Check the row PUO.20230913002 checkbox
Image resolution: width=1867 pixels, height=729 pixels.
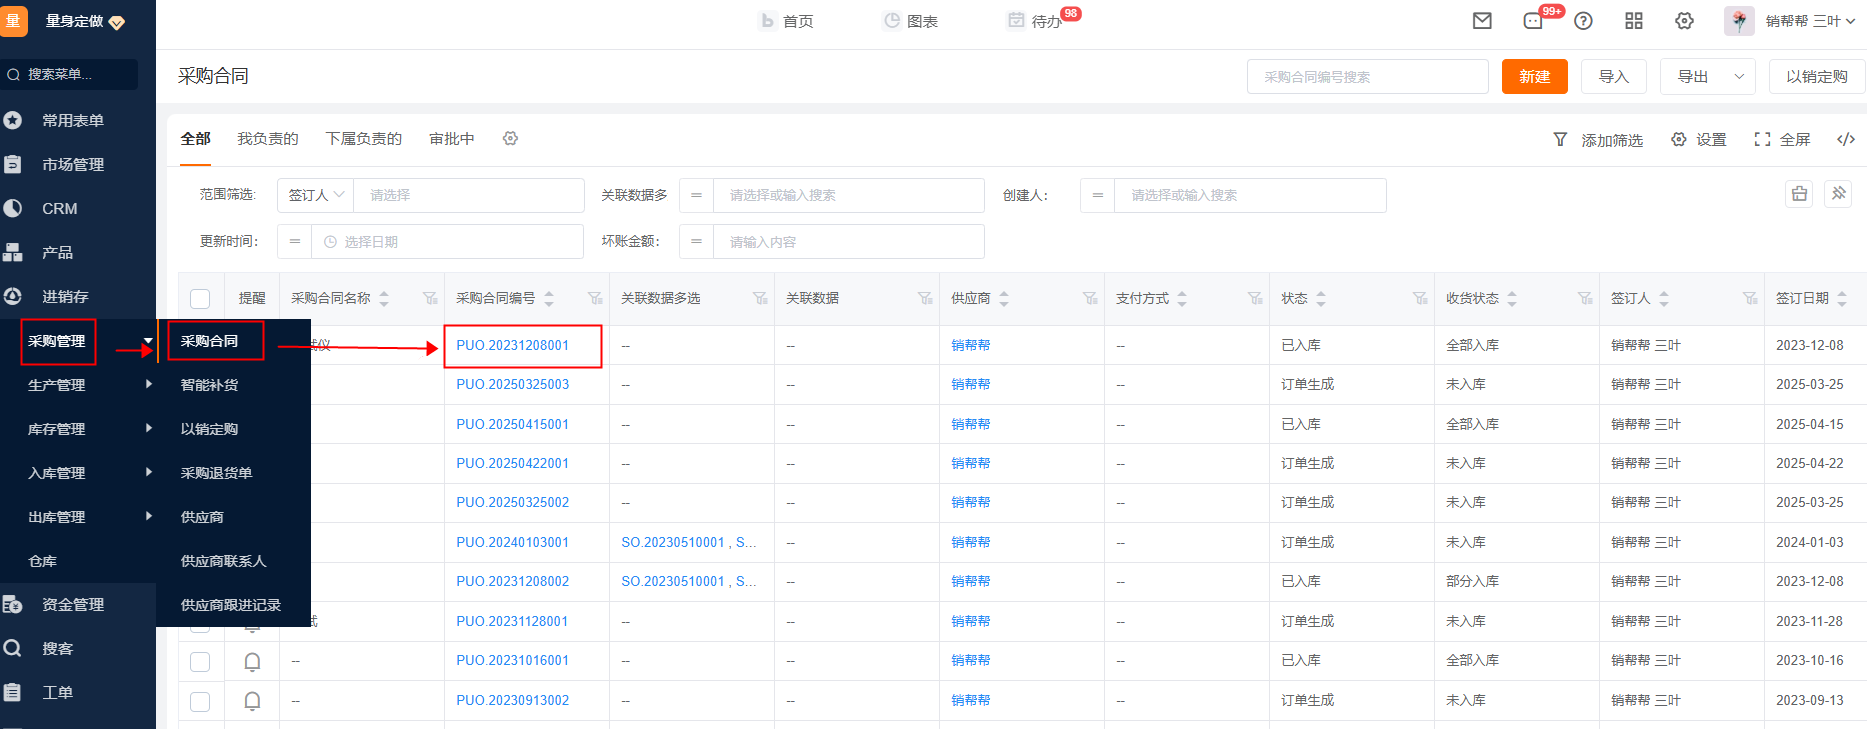tap(200, 701)
